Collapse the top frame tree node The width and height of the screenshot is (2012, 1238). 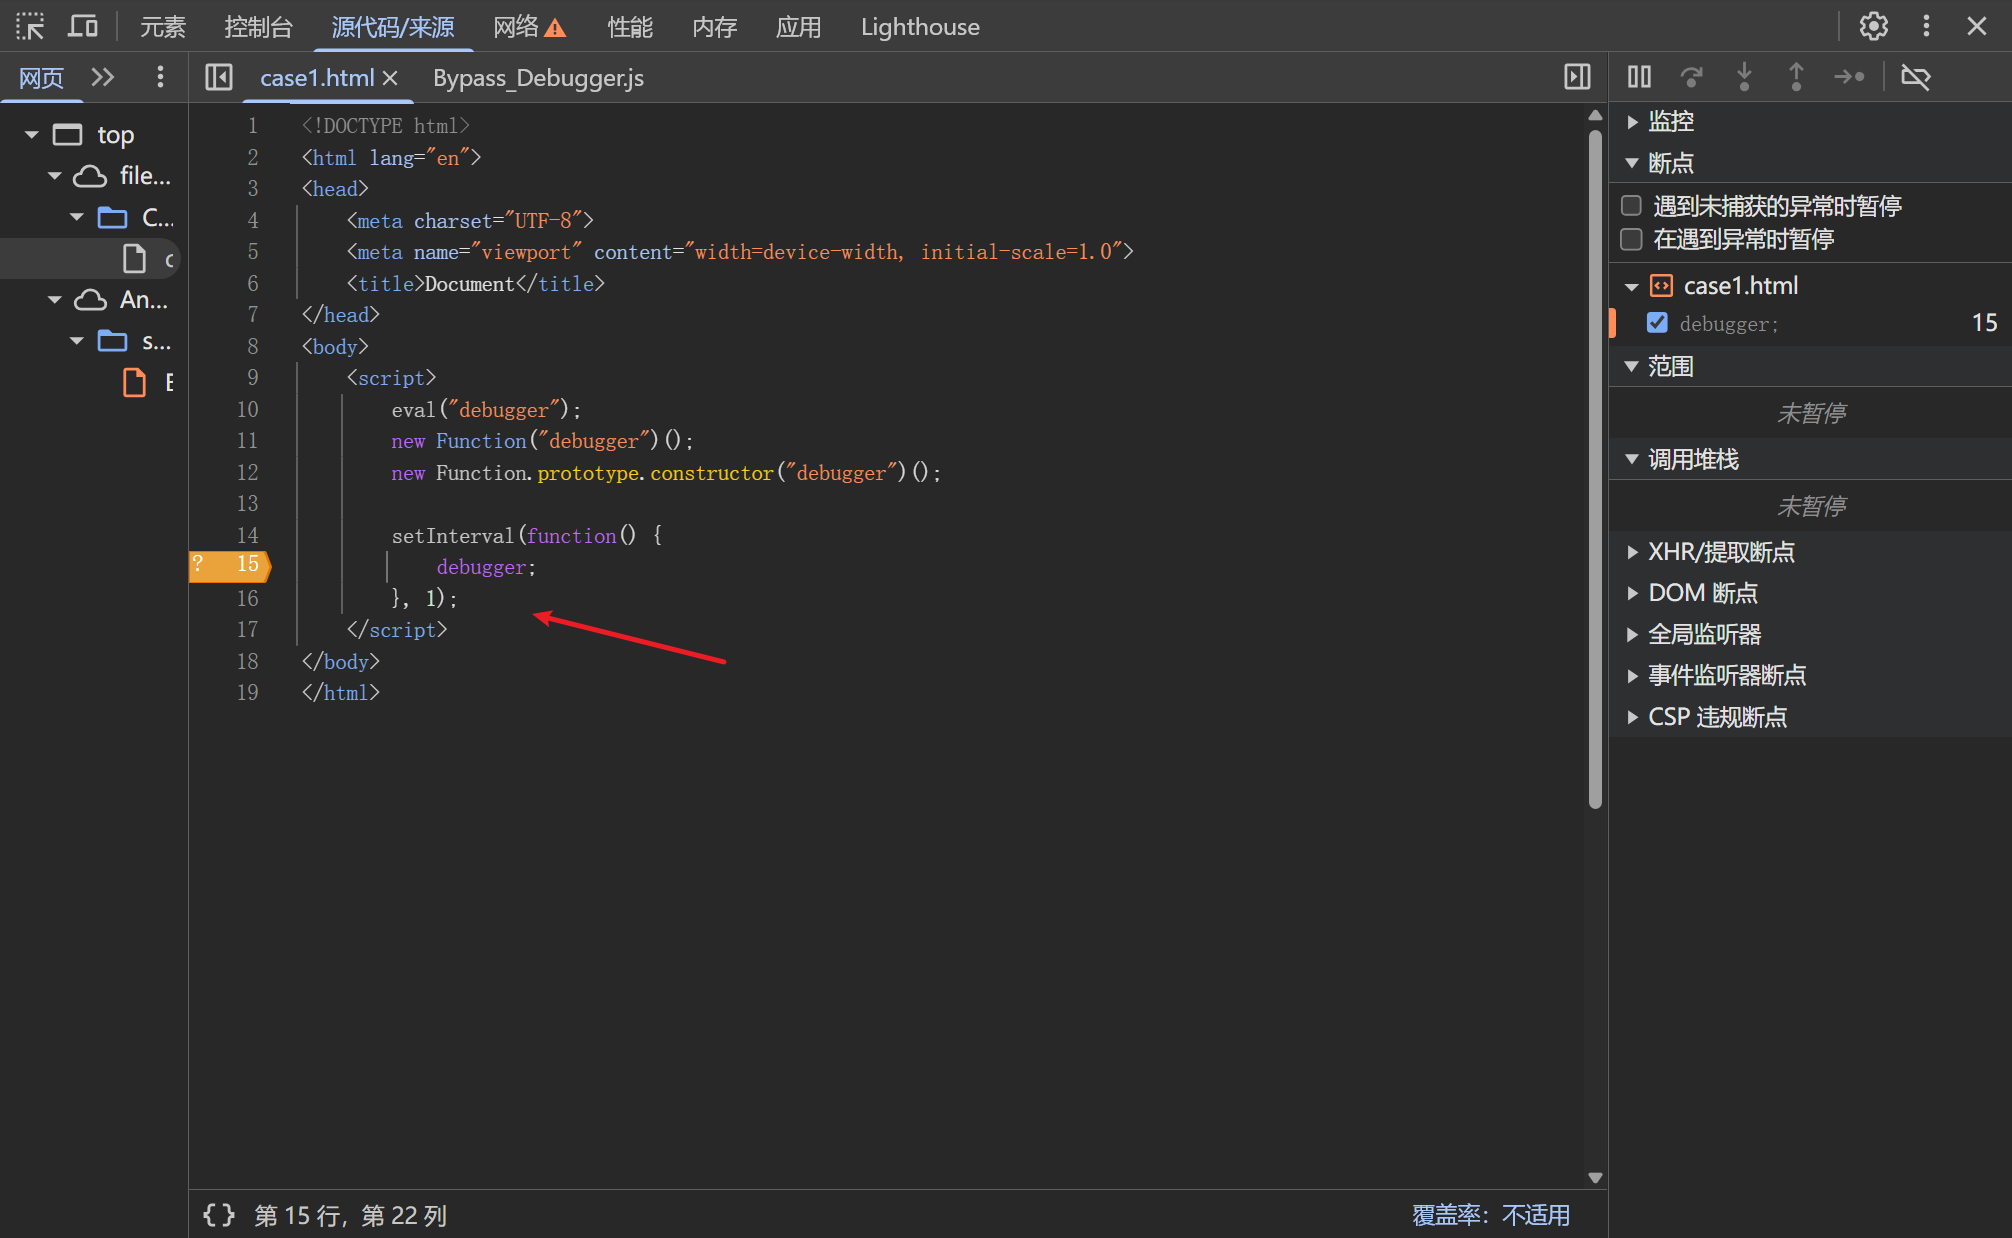(32, 135)
